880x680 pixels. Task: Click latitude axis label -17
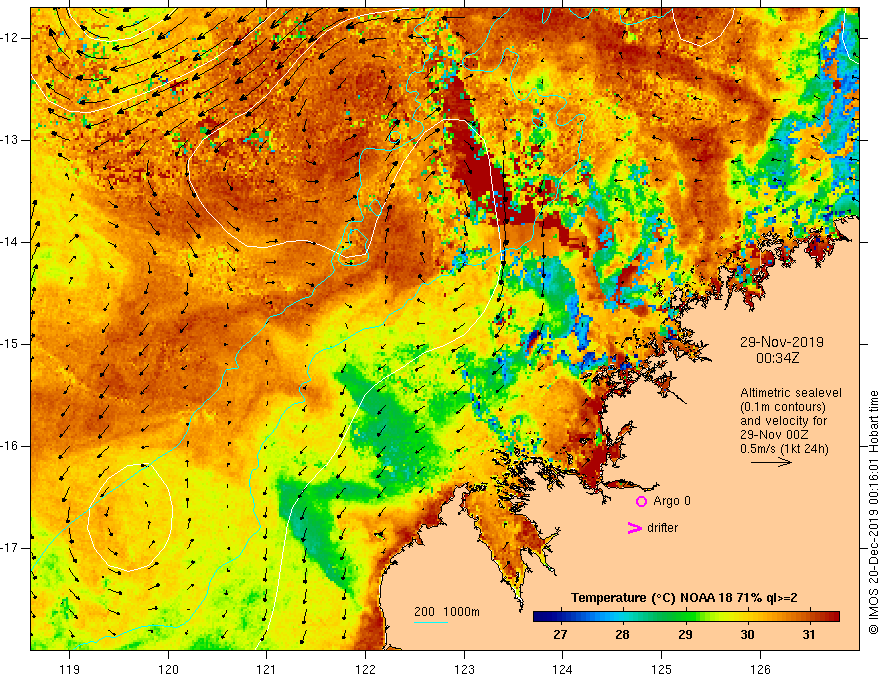(x=10, y=548)
